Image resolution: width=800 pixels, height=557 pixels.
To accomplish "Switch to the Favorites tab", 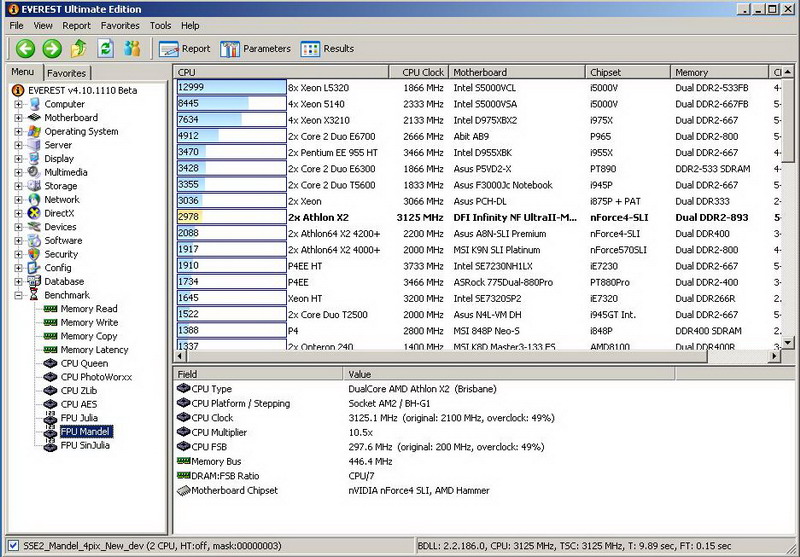I will (67, 73).
